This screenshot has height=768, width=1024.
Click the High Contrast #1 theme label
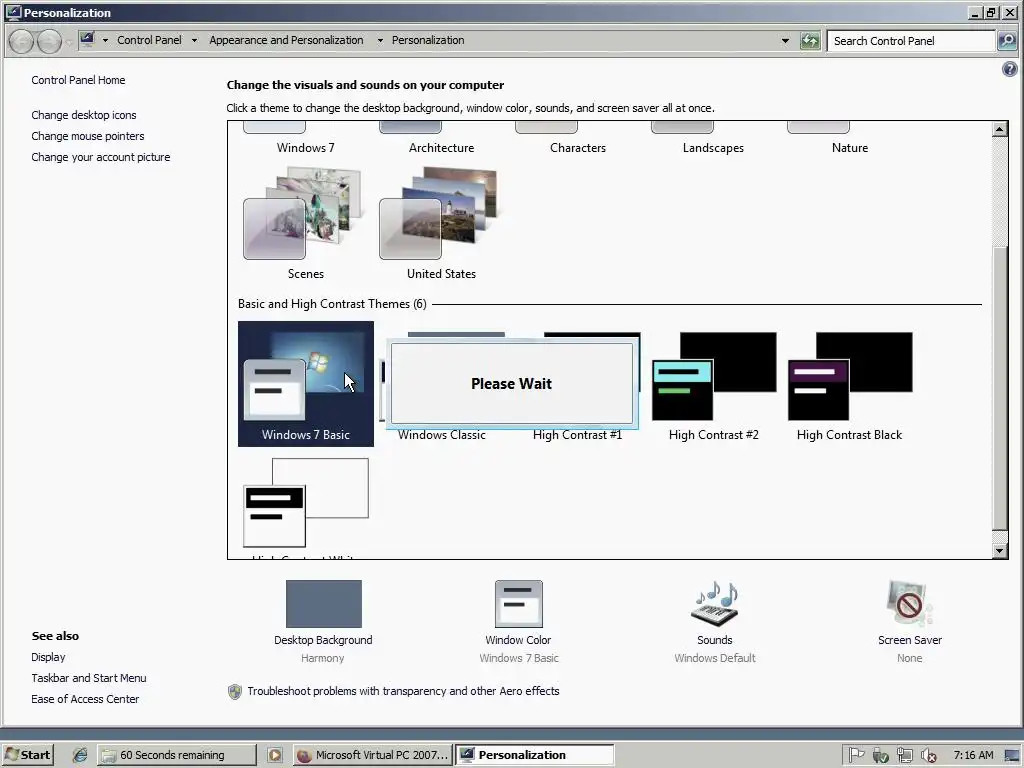pyautogui.click(x=577, y=435)
